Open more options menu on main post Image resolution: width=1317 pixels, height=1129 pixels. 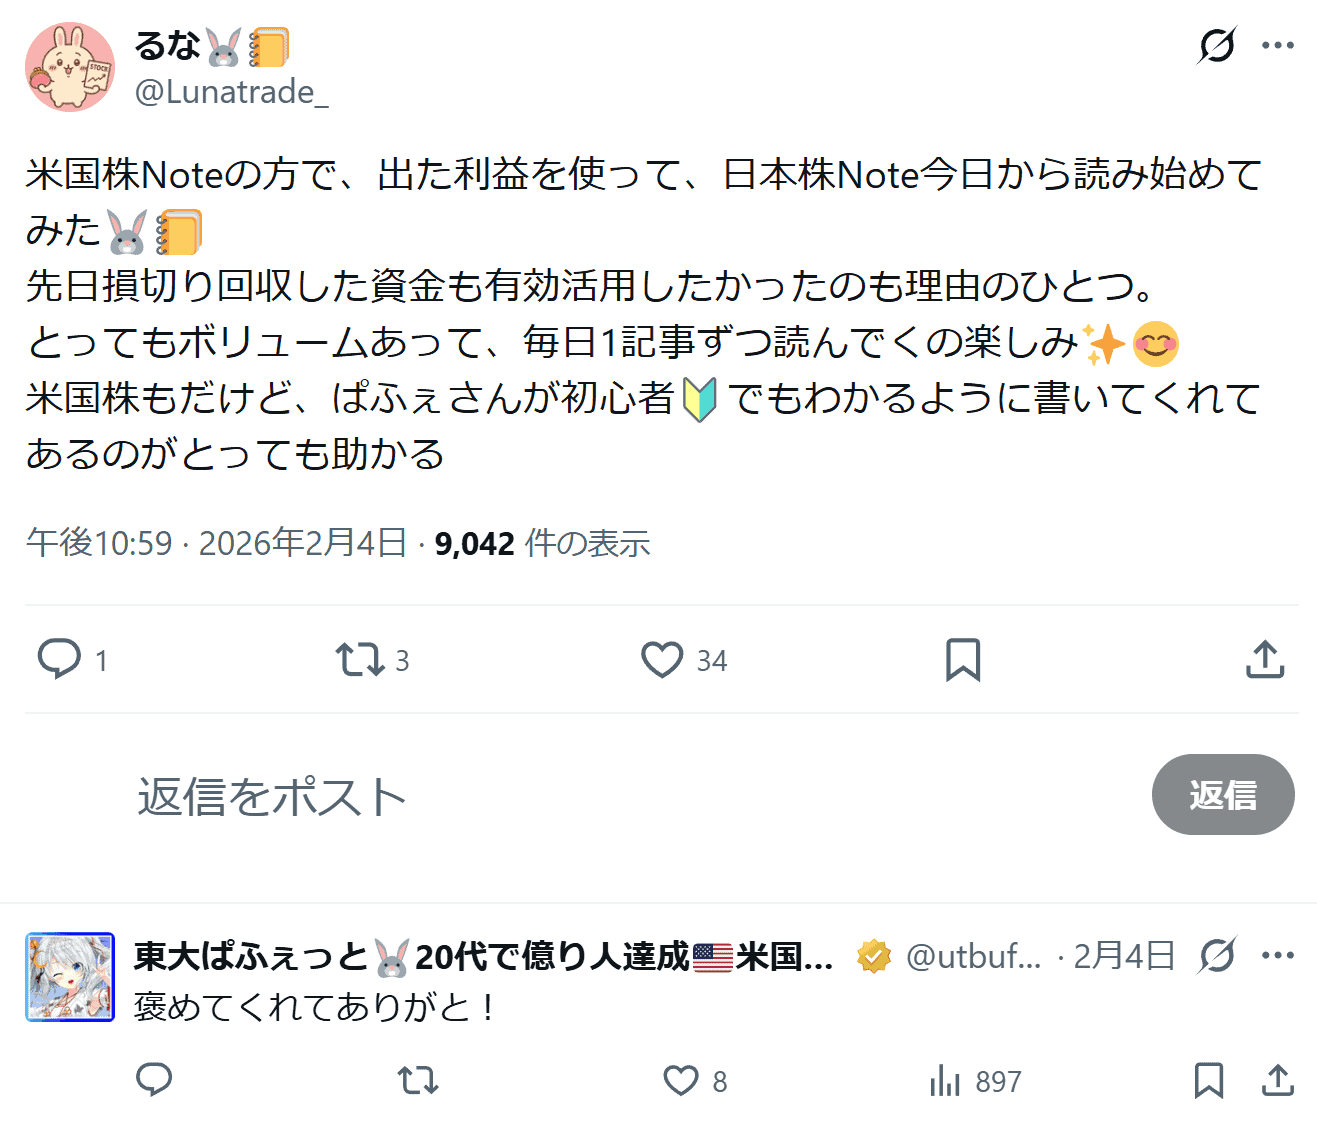[1278, 45]
